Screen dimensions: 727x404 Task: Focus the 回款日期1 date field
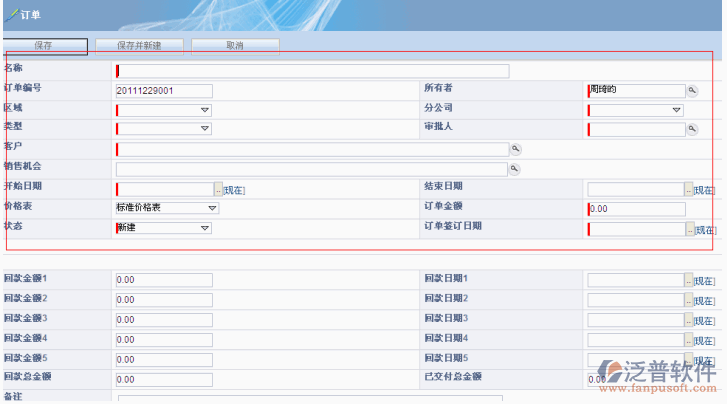(636, 280)
